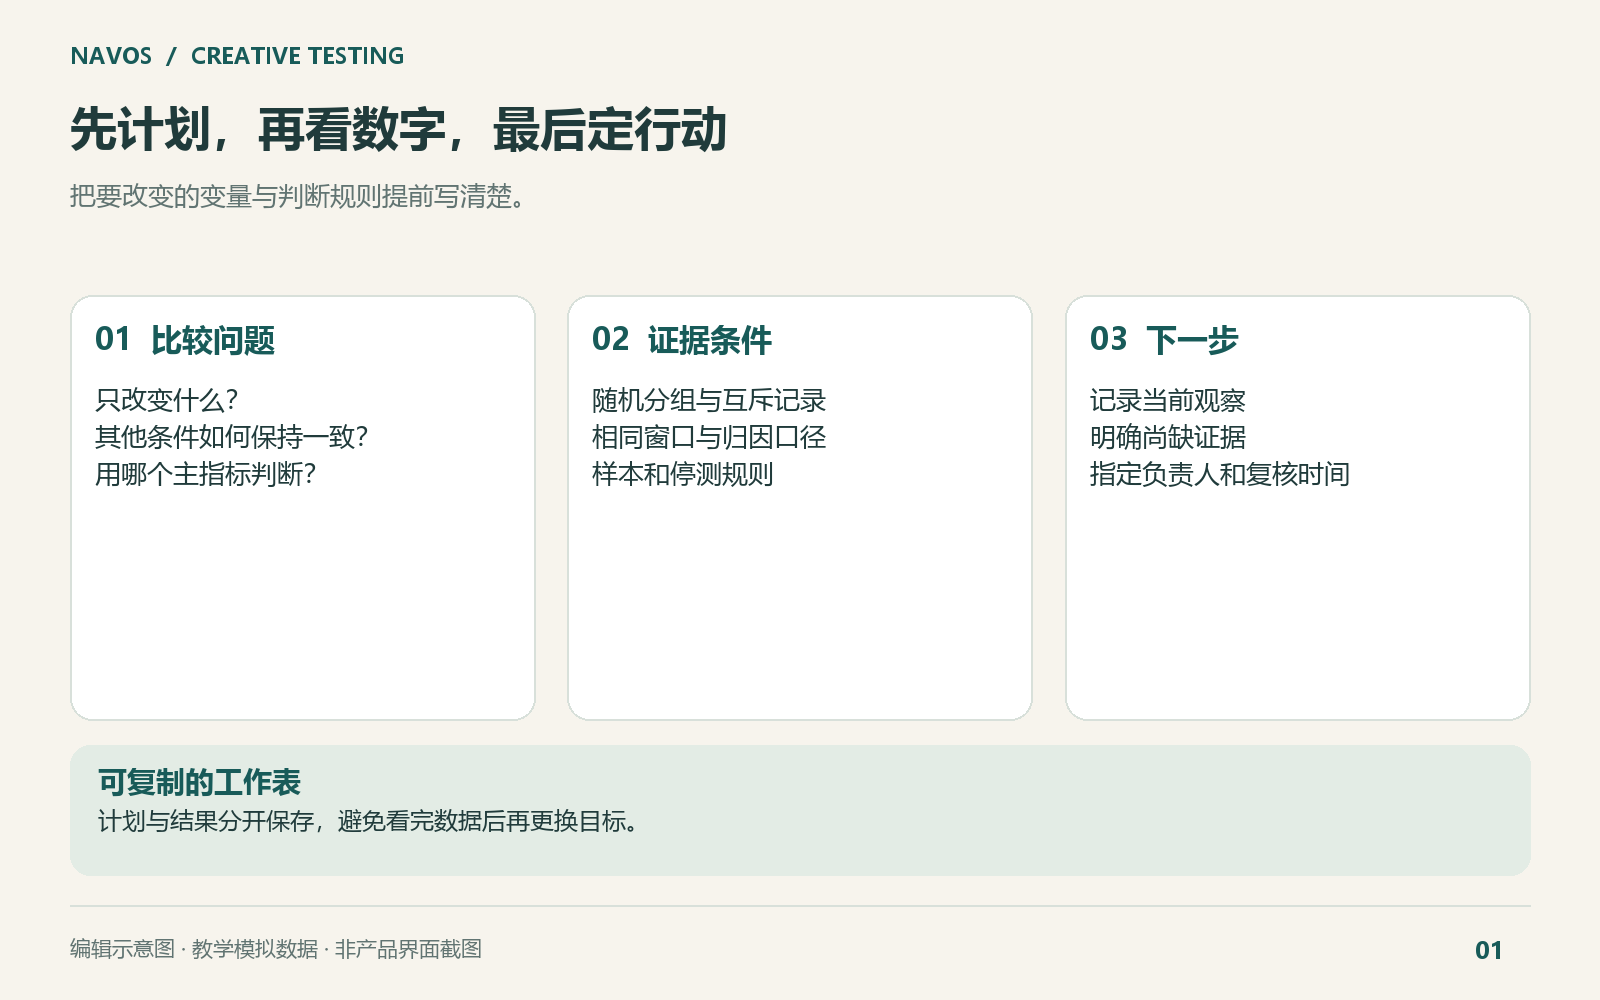Click the line 随机分组与互斥记录
The width and height of the screenshot is (1600, 1000).
(x=709, y=400)
